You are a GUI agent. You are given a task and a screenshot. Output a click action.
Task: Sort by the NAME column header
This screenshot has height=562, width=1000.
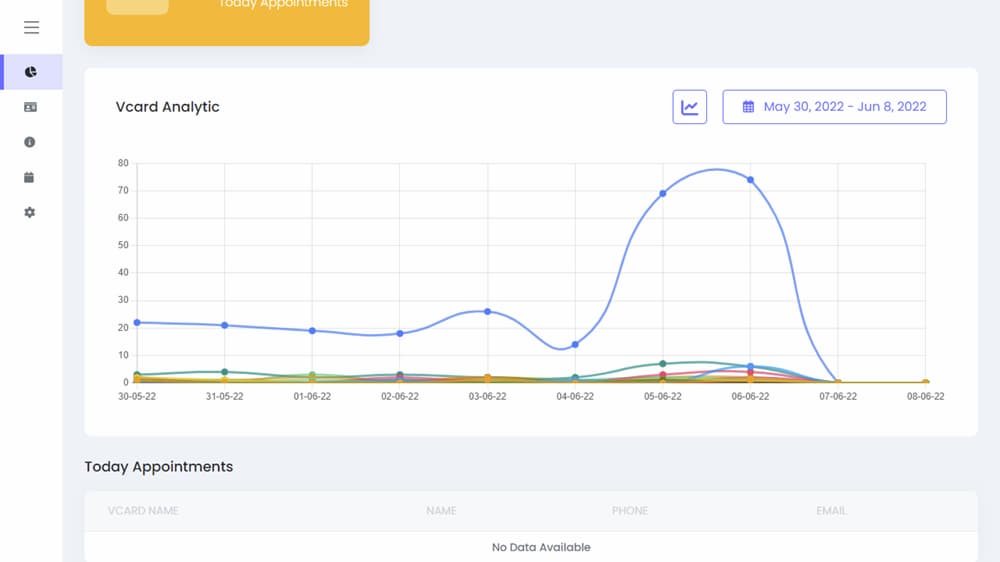(x=441, y=511)
